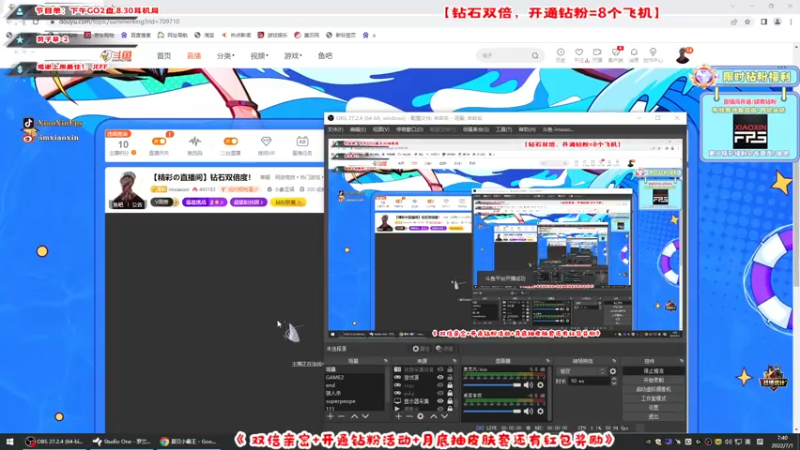This screenshot has height=450, width=800.
Task: Open OBS 编辑(E) menu
Action: pos(358,130)
